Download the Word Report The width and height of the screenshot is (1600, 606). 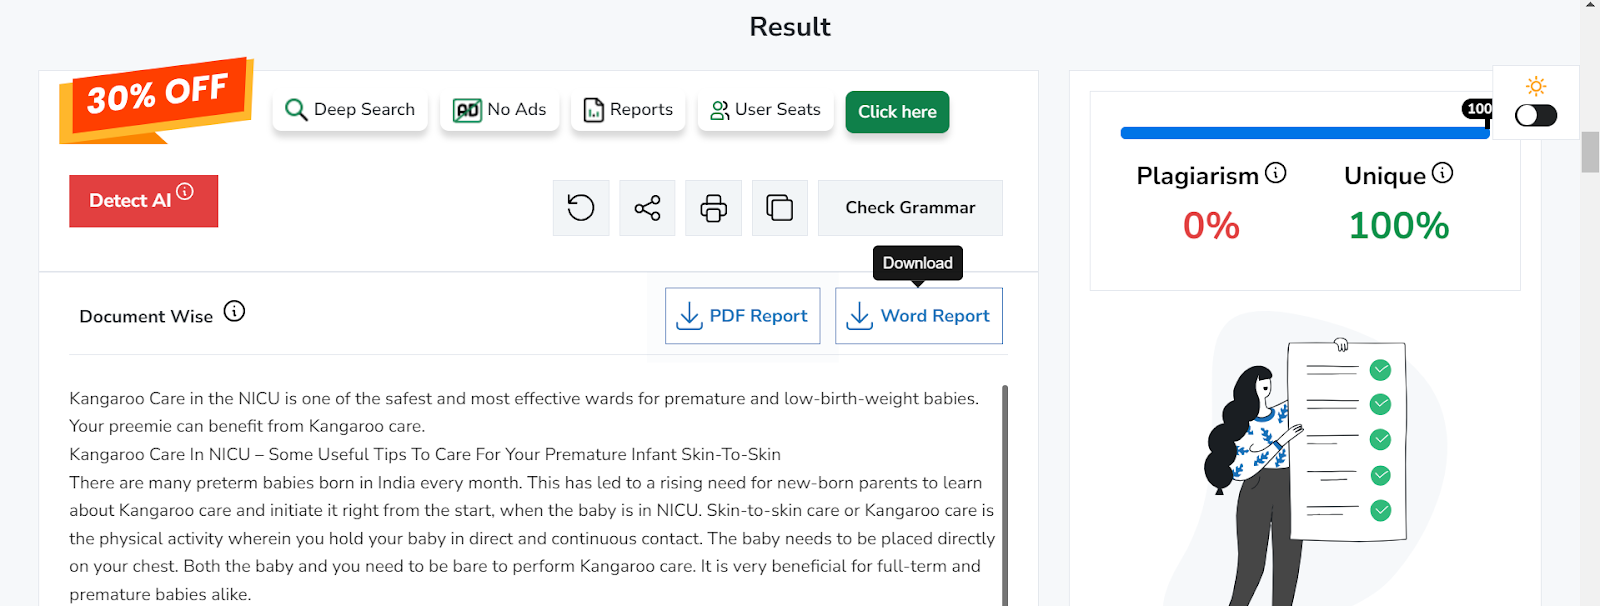919,316
